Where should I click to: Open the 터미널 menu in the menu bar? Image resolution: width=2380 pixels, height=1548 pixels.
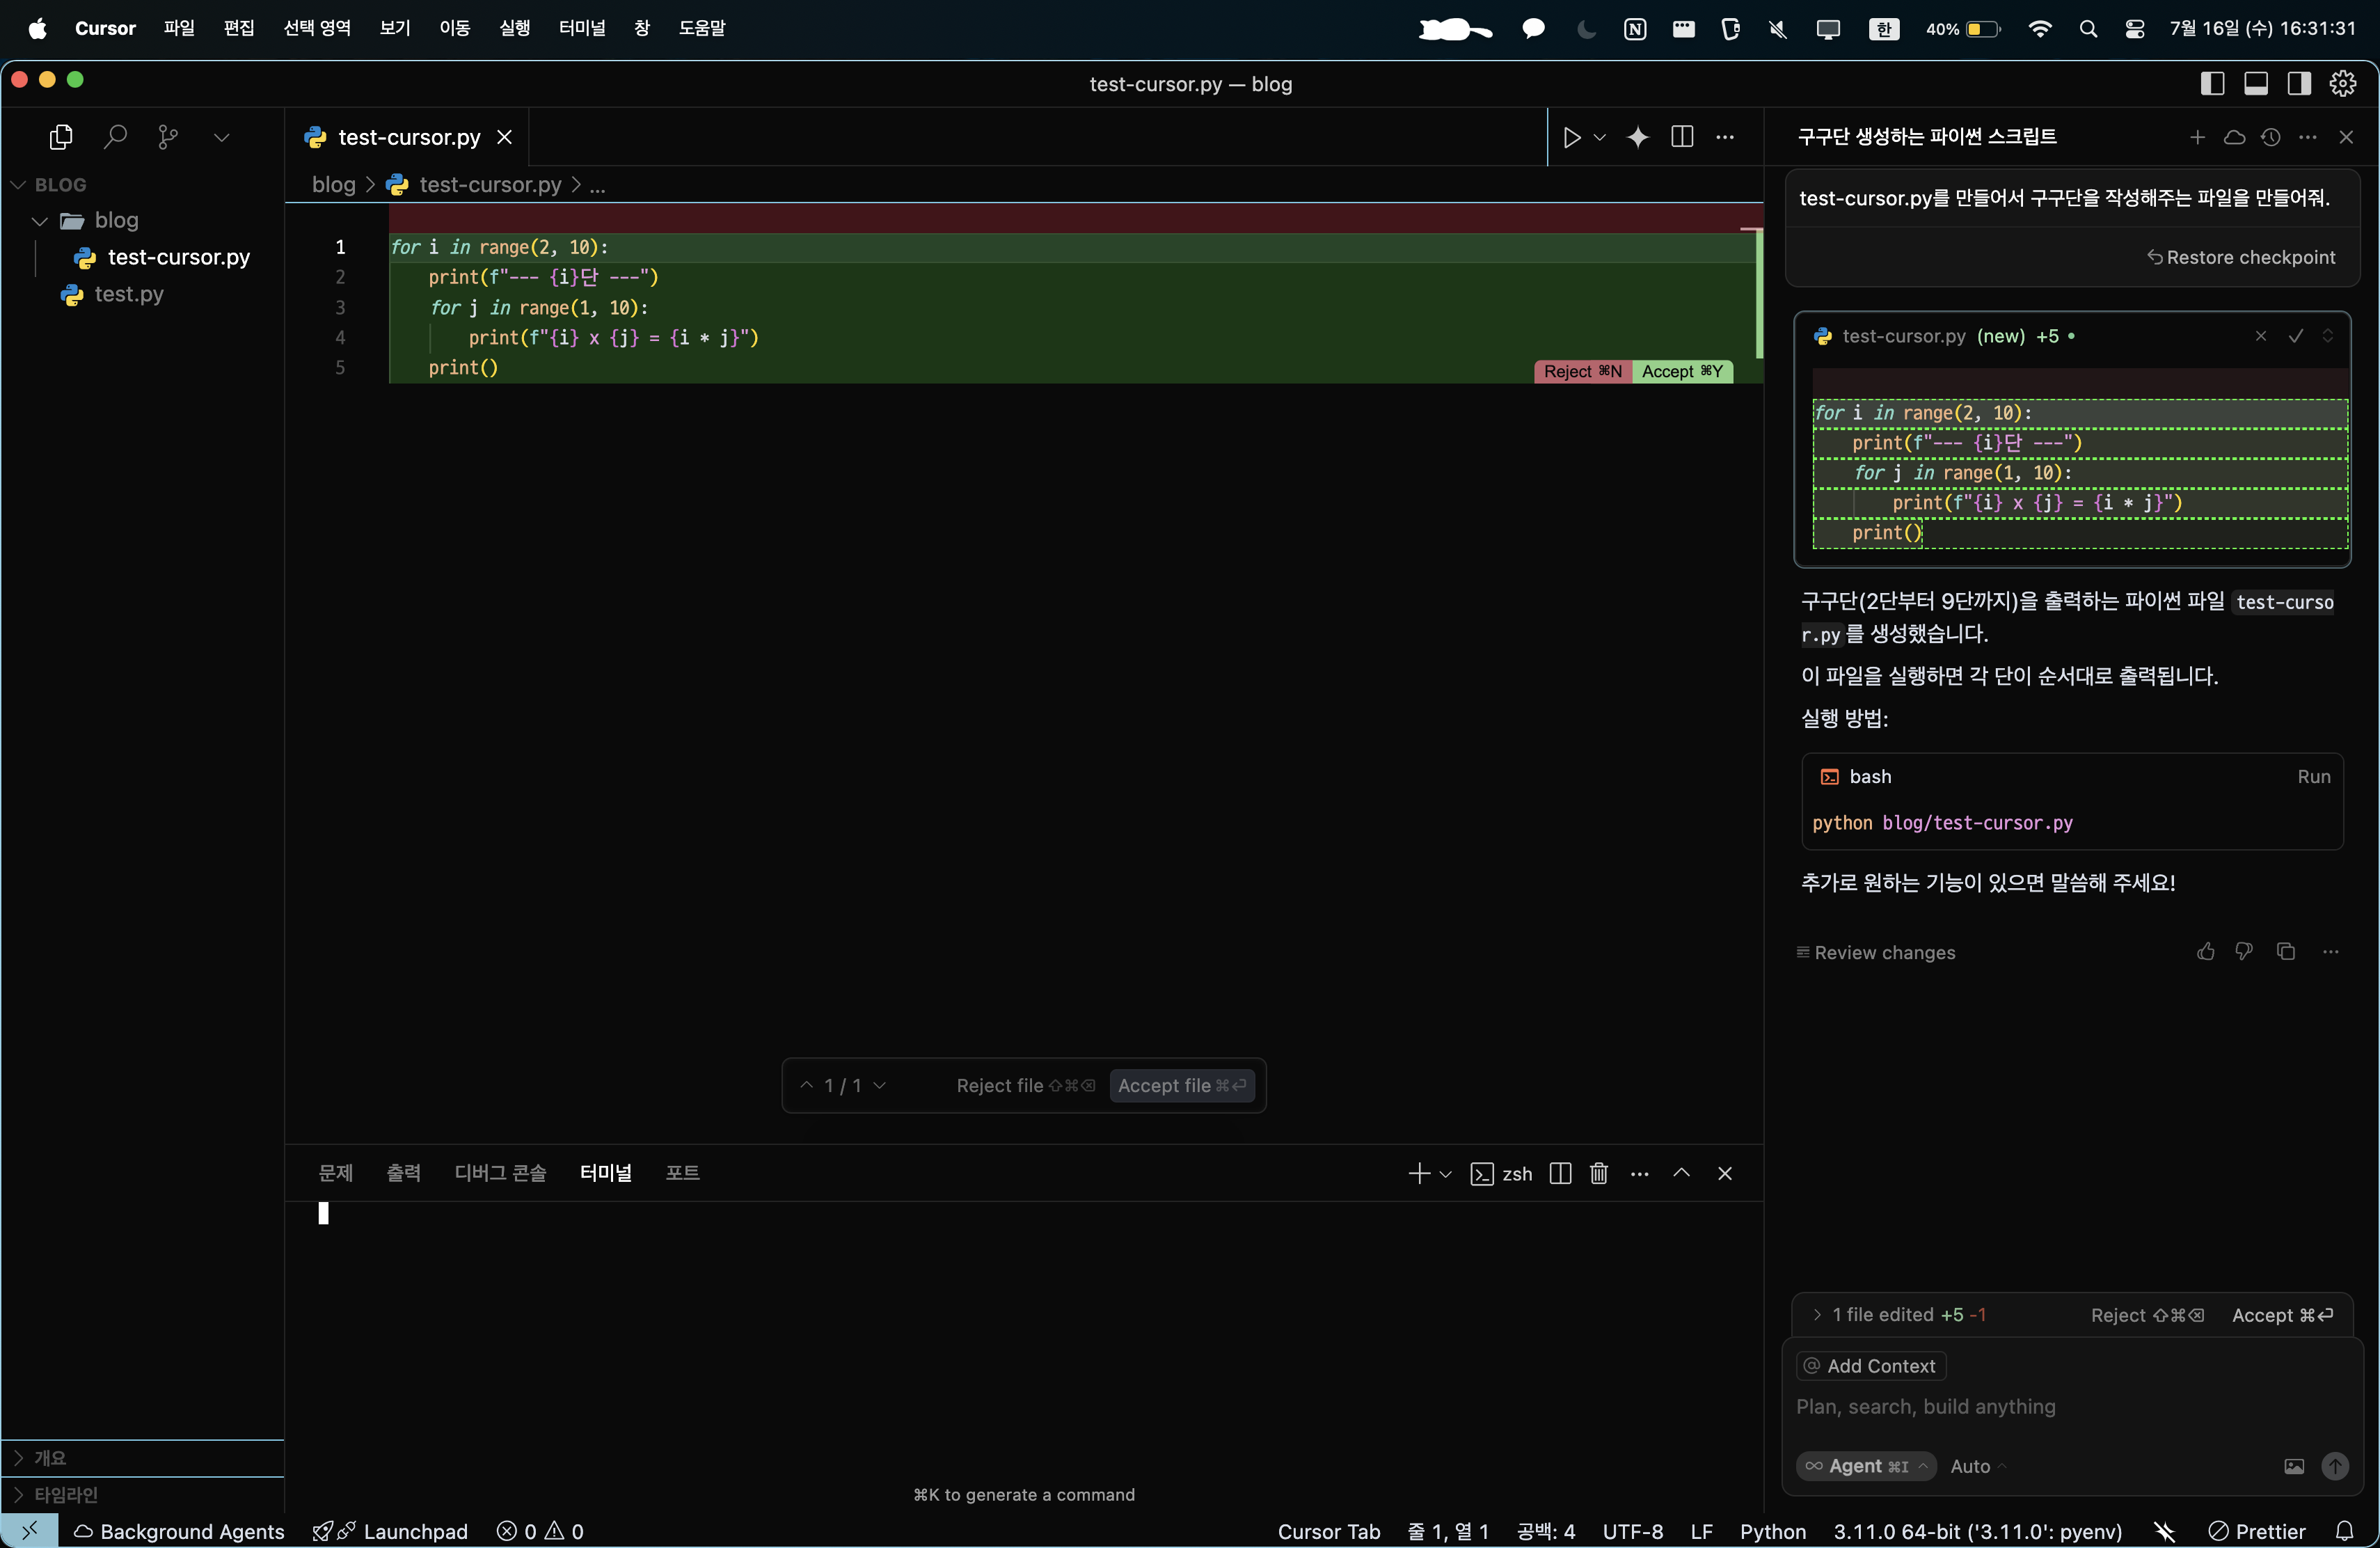(x=582, y=28)
